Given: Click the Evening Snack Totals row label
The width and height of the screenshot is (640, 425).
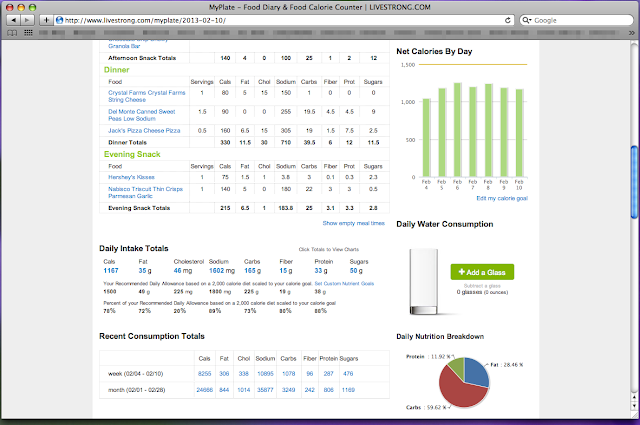Looking at the screenshot, I should tap(139, 208).
